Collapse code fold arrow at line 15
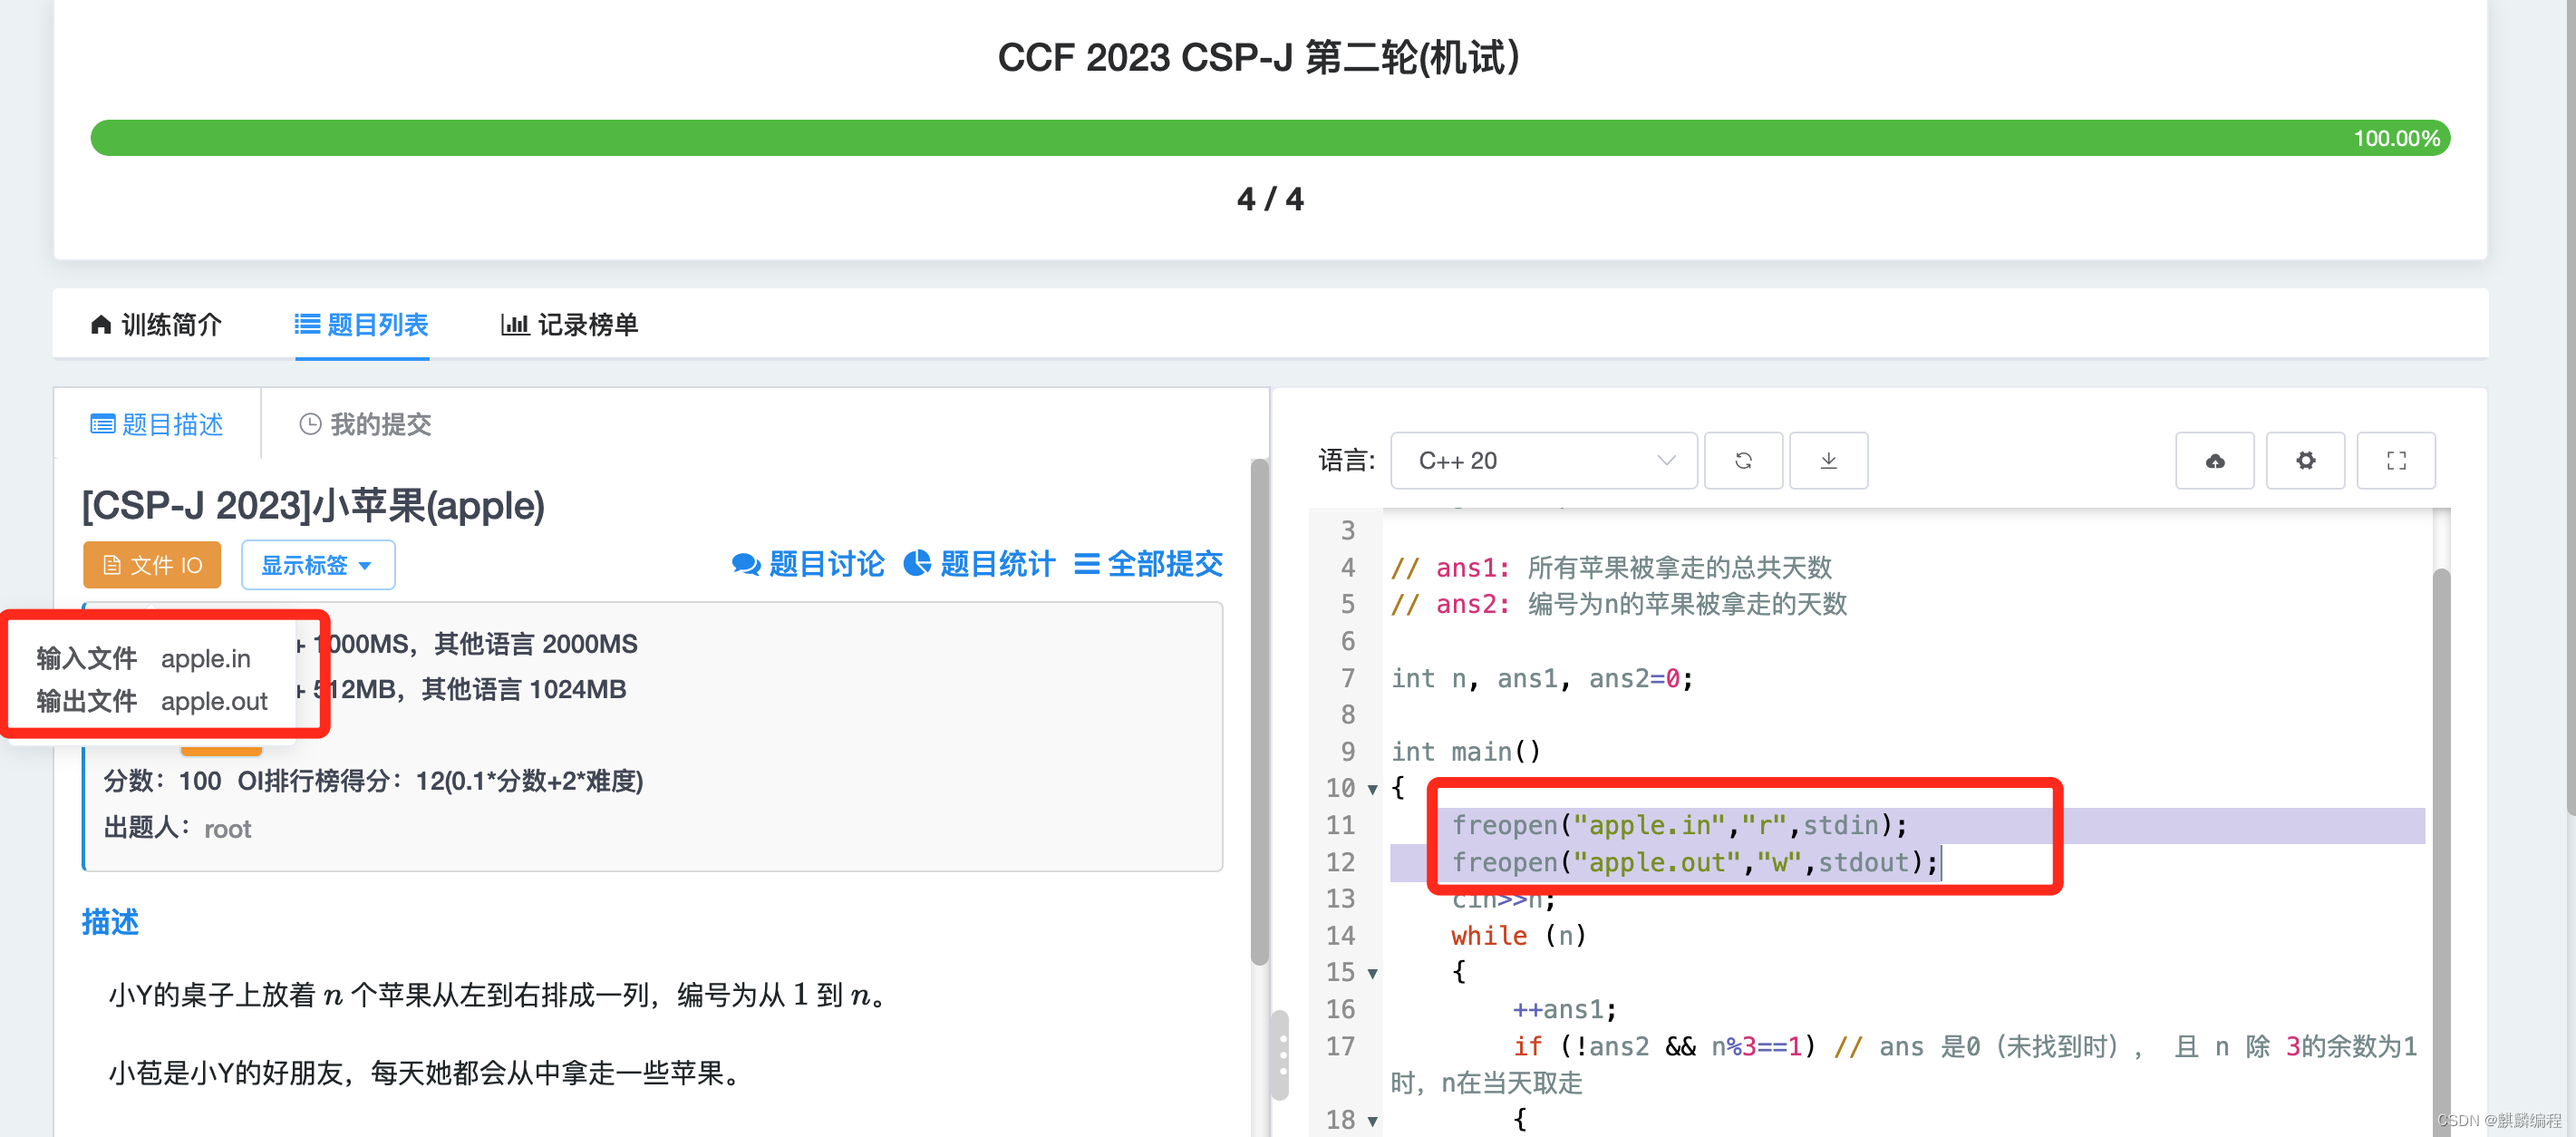 click(x=1372, y=973)
